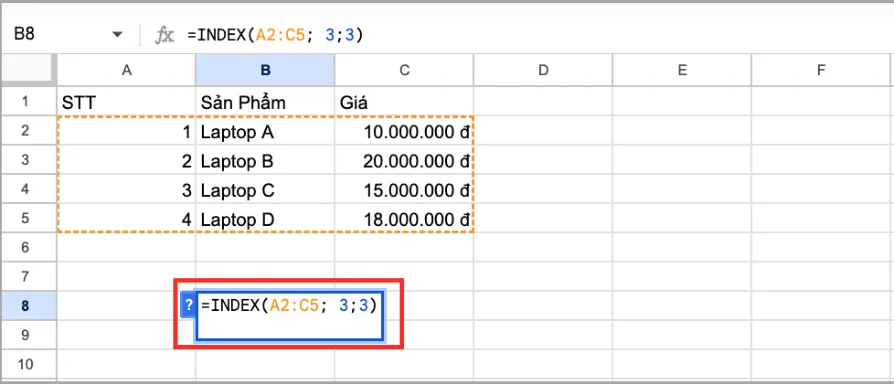This screenshot has height=384, width=894.
Task: Select the 18.000.000 đ price cell
Action: (404, 219)
